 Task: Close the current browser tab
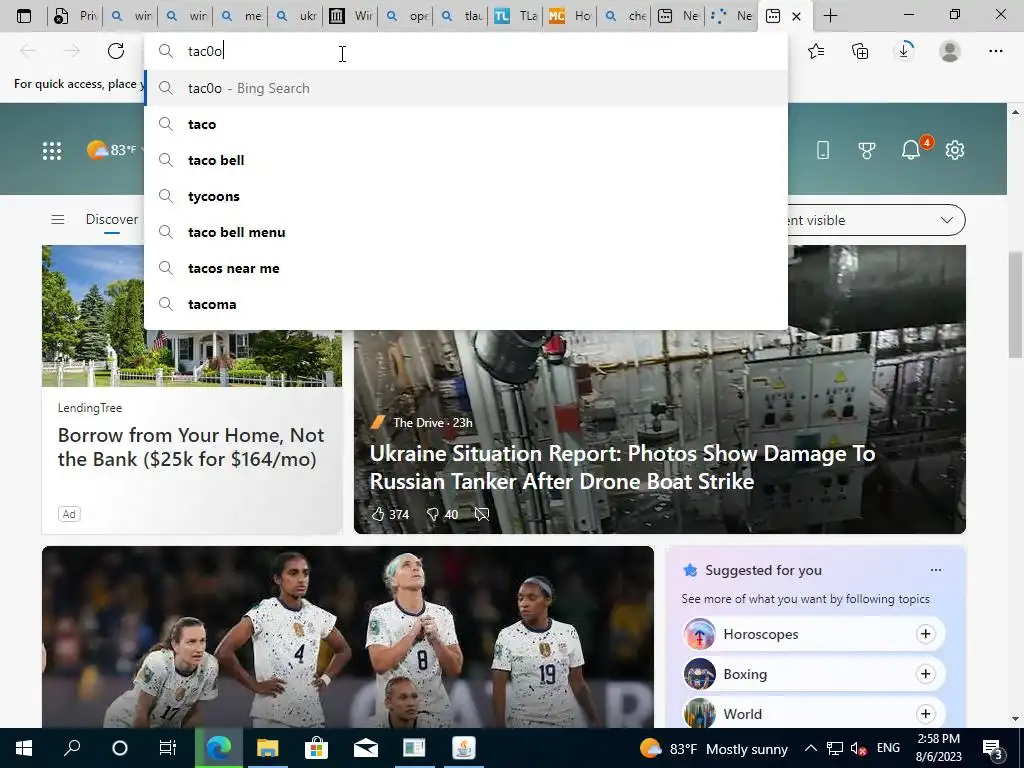coord(796,16)
